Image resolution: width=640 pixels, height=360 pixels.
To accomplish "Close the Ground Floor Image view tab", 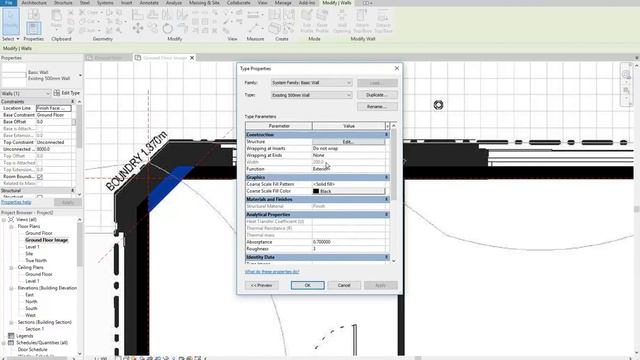I will point(192,58).
